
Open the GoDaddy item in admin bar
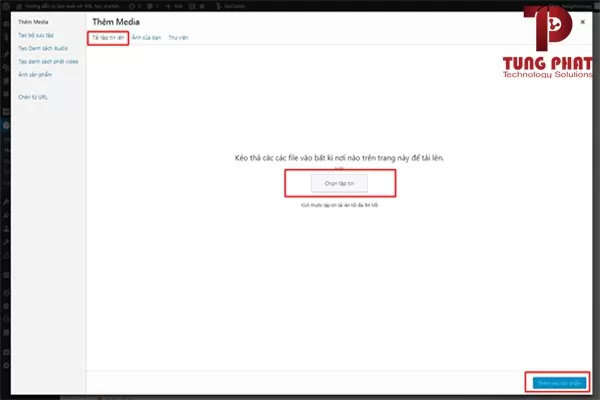click(231, 6)
